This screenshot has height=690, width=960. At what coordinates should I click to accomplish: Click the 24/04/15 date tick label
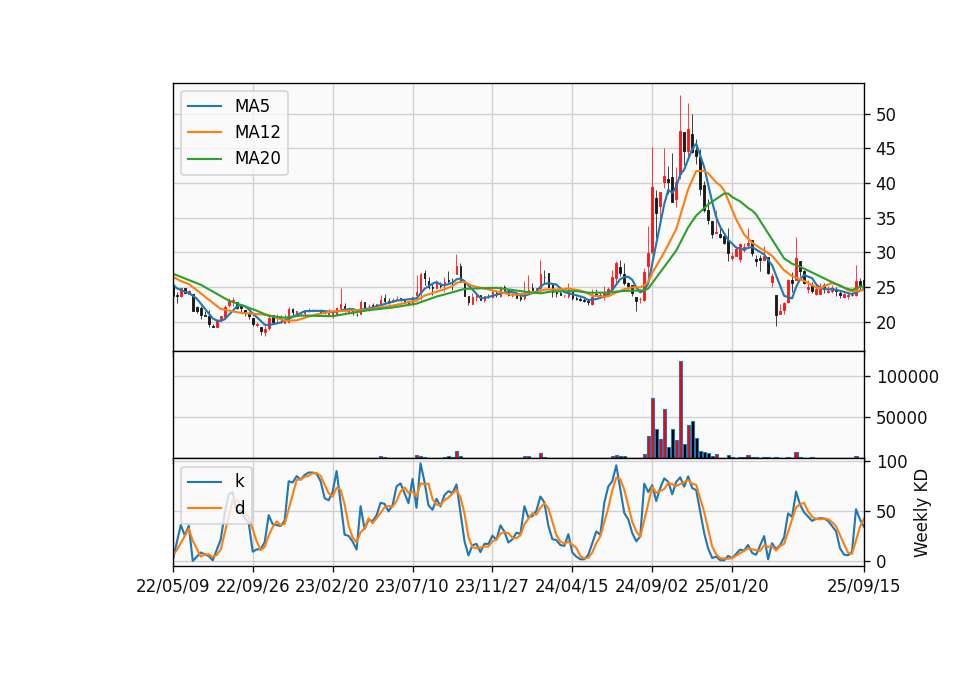[572, 586]
